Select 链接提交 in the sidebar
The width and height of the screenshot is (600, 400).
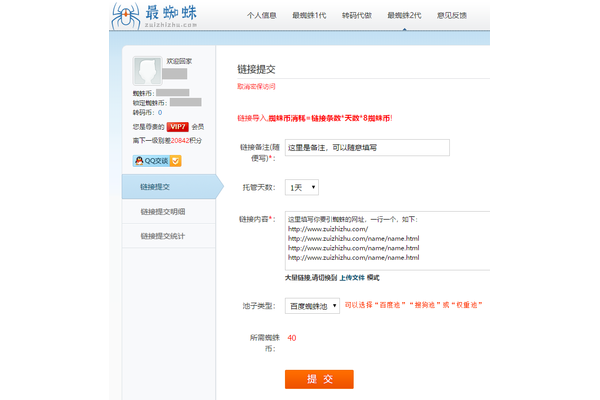[x=161, y=187]
